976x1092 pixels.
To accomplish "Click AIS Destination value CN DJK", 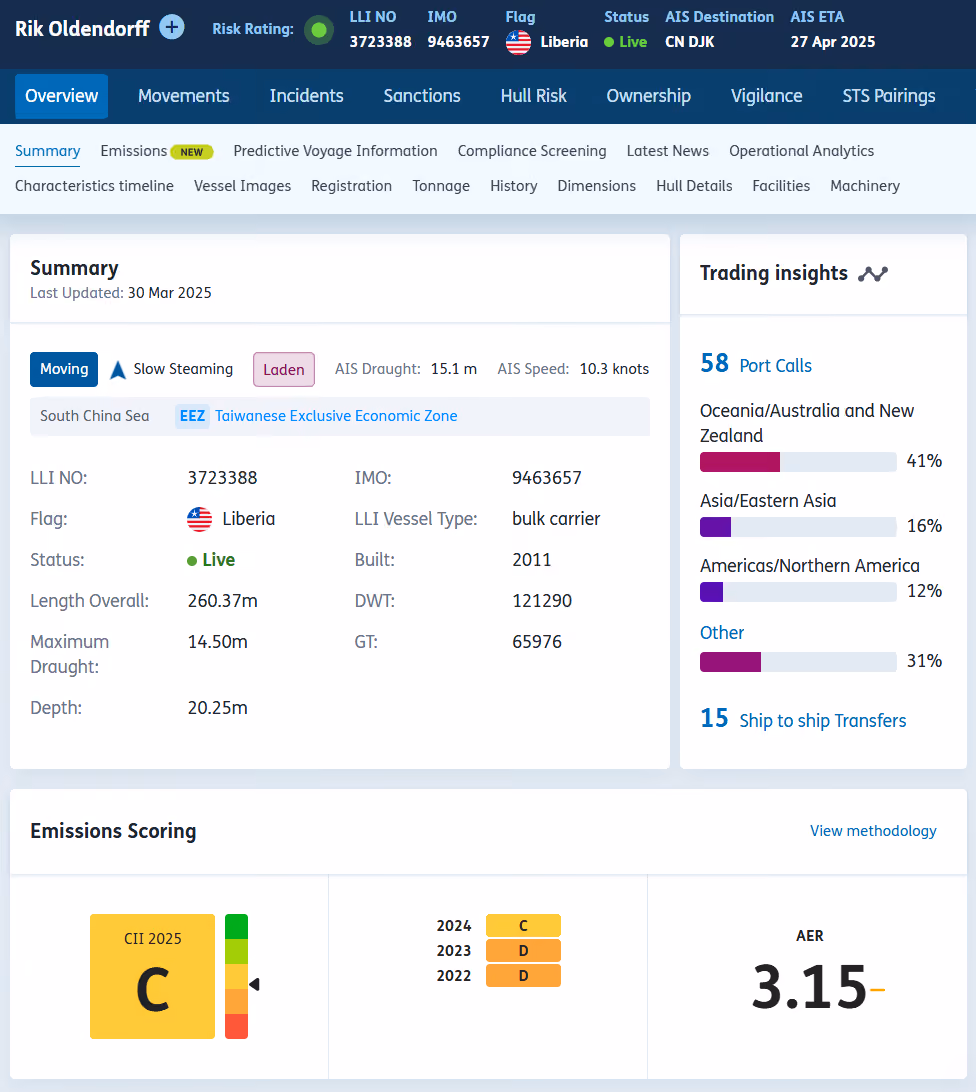I will click(x=690, y=42).
